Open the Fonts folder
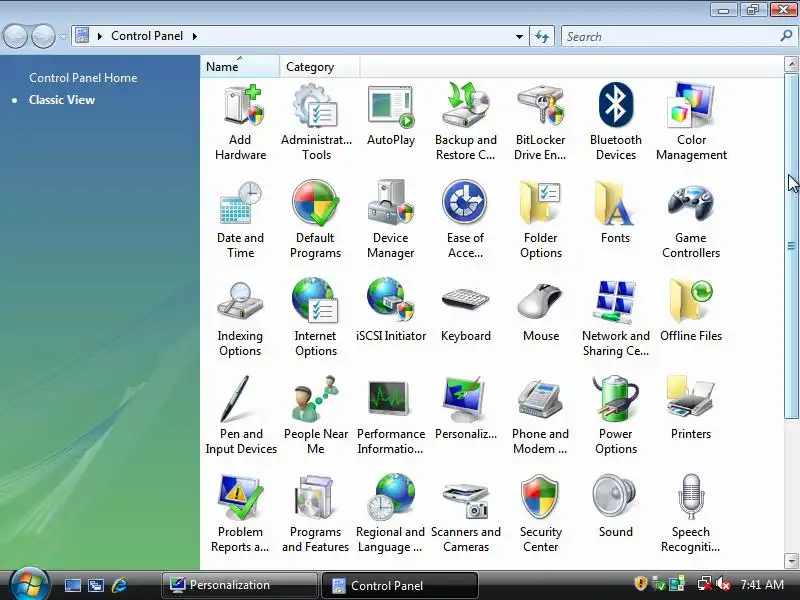Image resolution: width=800 pixels, height=600 pixels. [615, 213]
